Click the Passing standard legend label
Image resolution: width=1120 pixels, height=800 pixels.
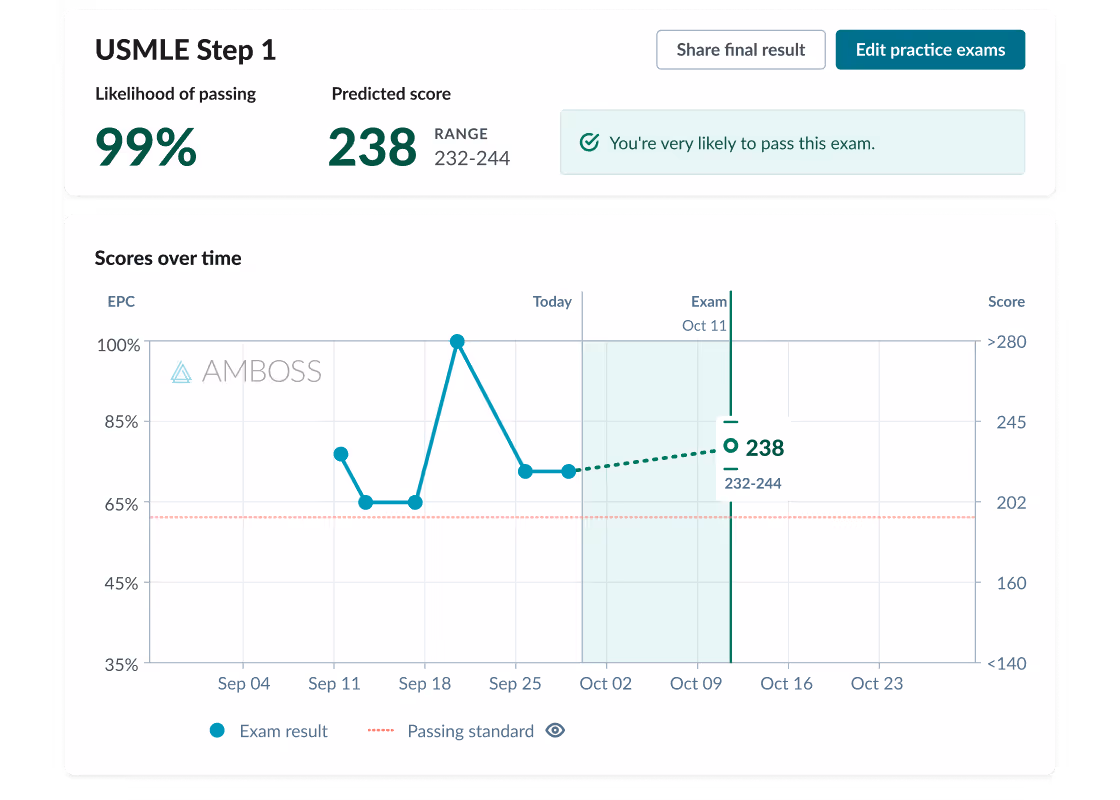coord(471,731)
